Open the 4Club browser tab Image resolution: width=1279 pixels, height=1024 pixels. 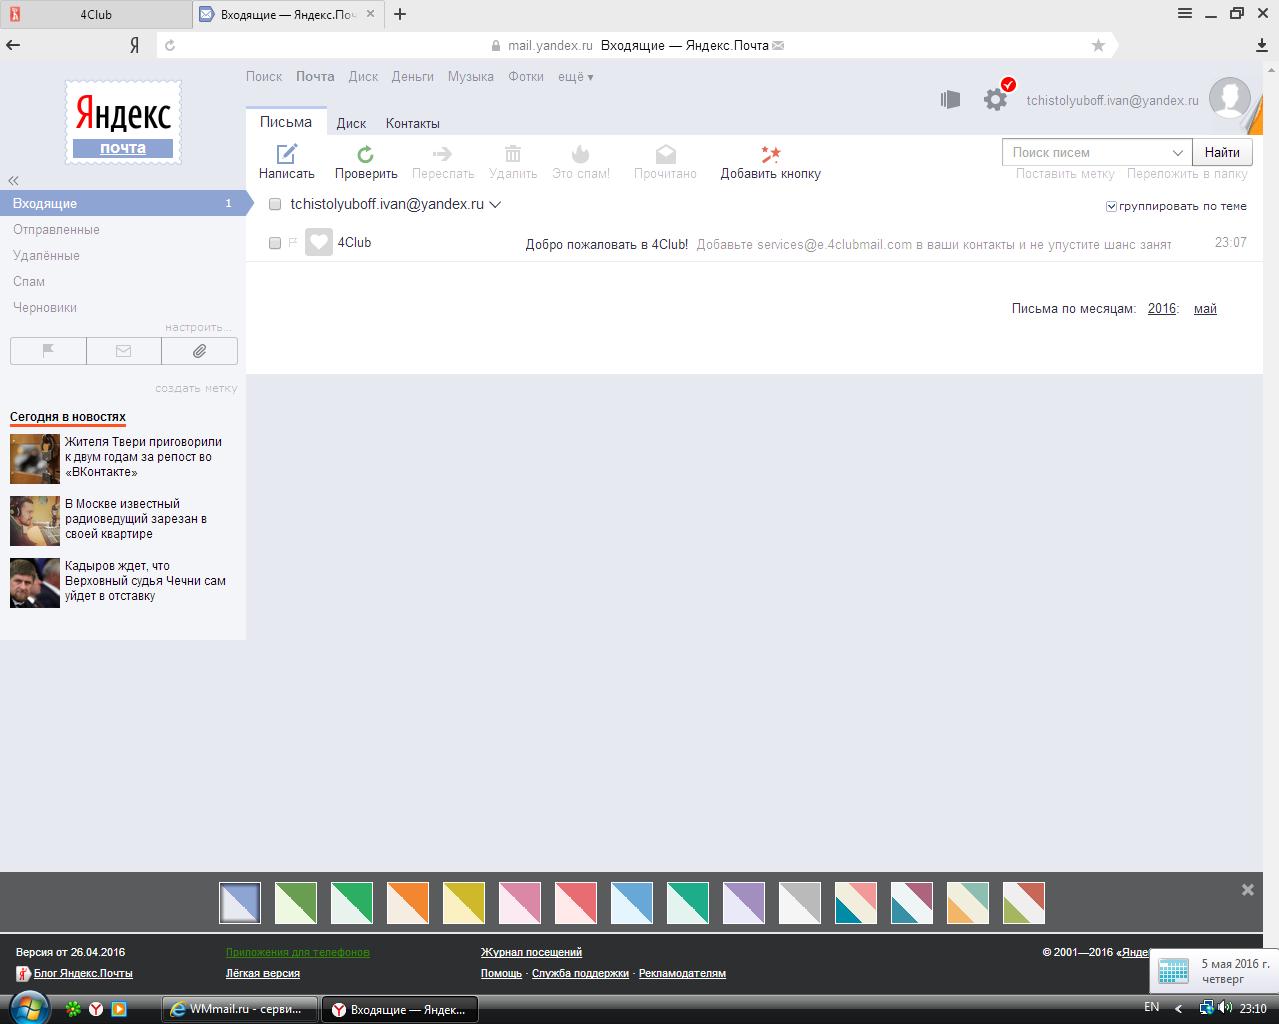click(x=96, y=14)
